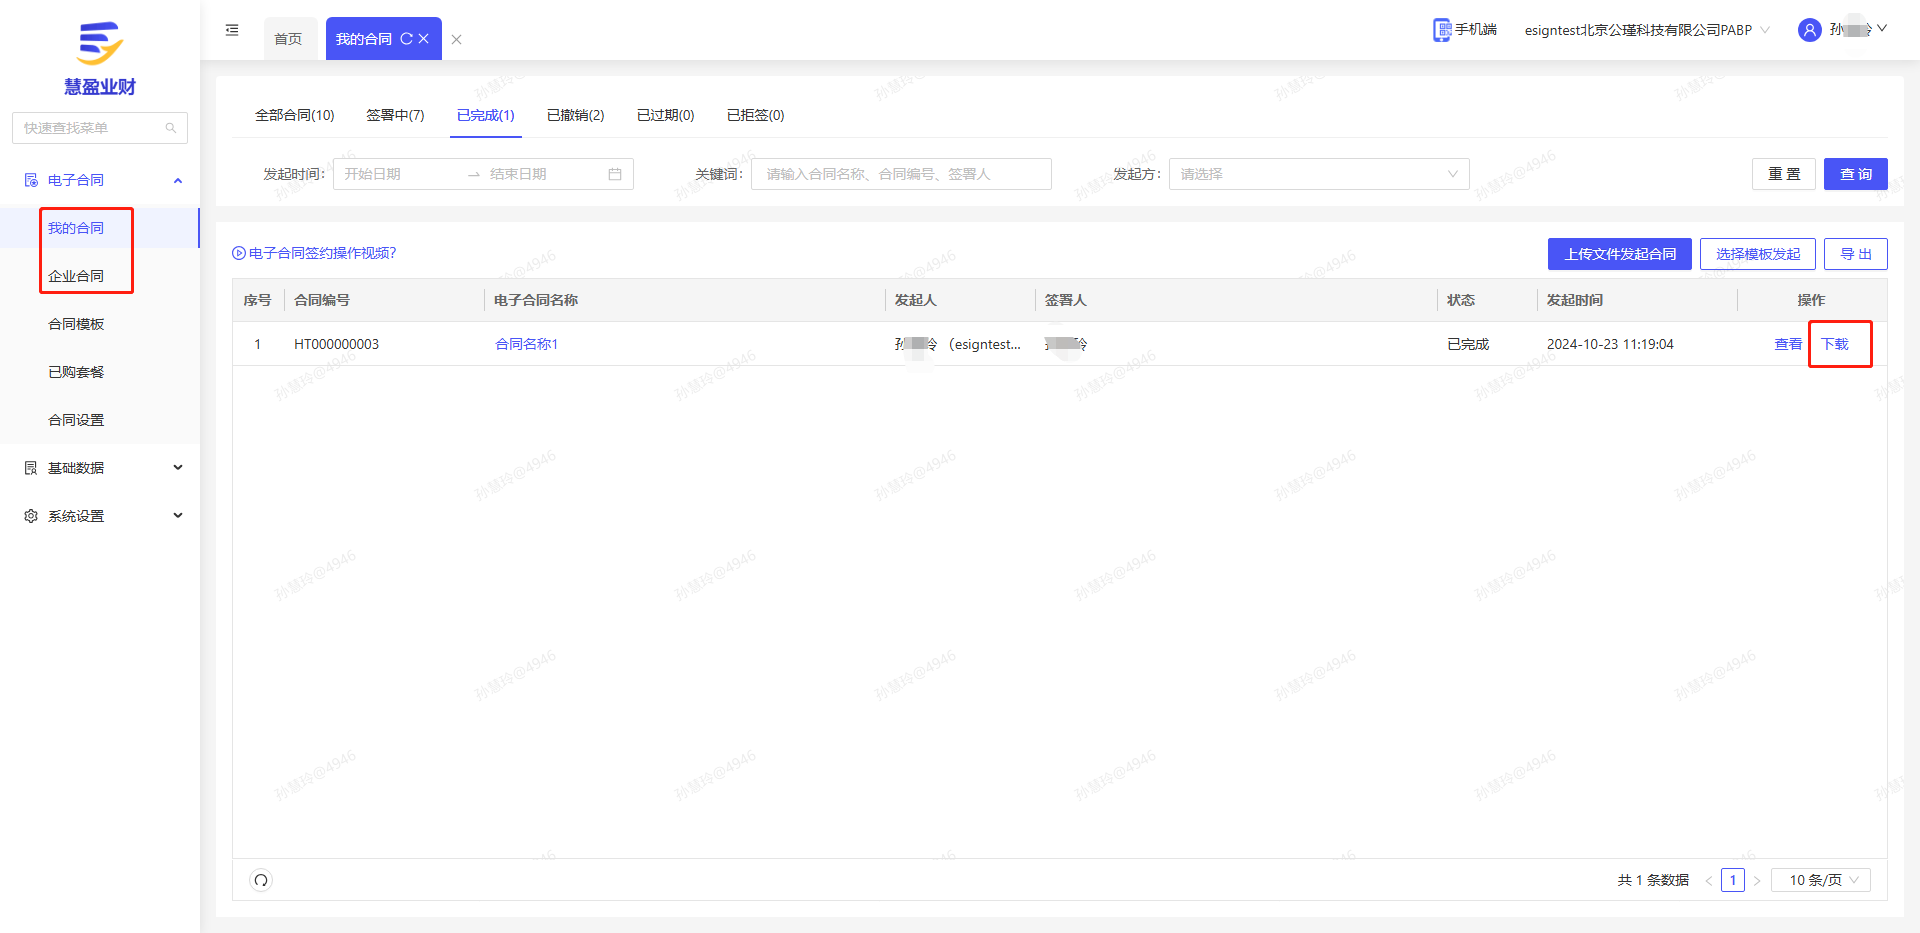Close the 我的合同 tab with its X
The image size is (1920, 933).
tap(424, 39)
